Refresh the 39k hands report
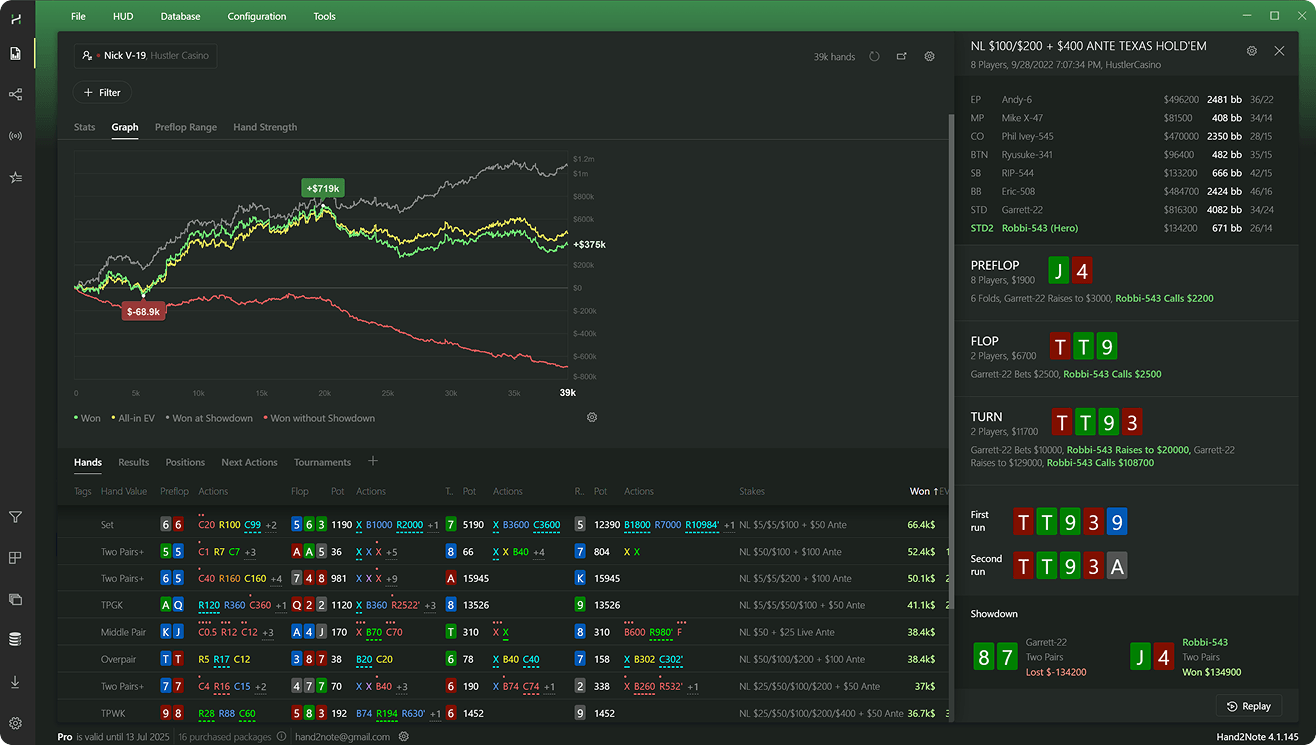Image resolution: width=1316 pixels, height=745 pixels. point(874,57)
